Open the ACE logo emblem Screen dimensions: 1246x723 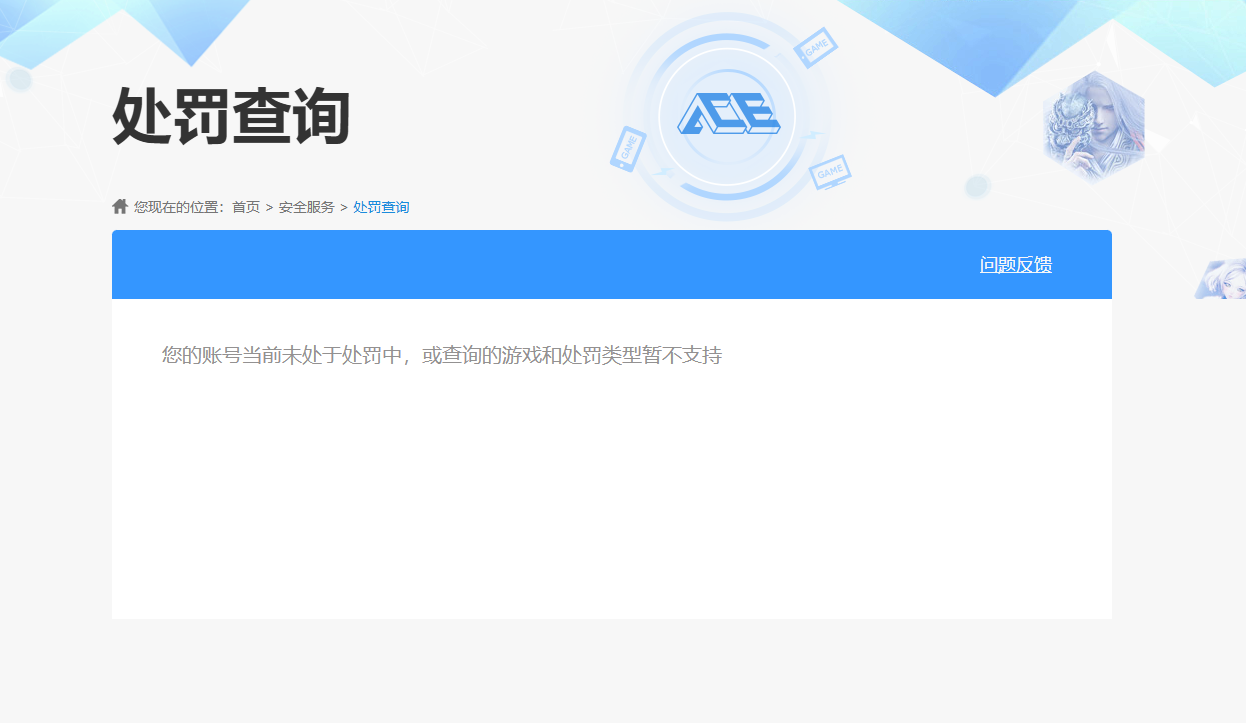point(727,113)
